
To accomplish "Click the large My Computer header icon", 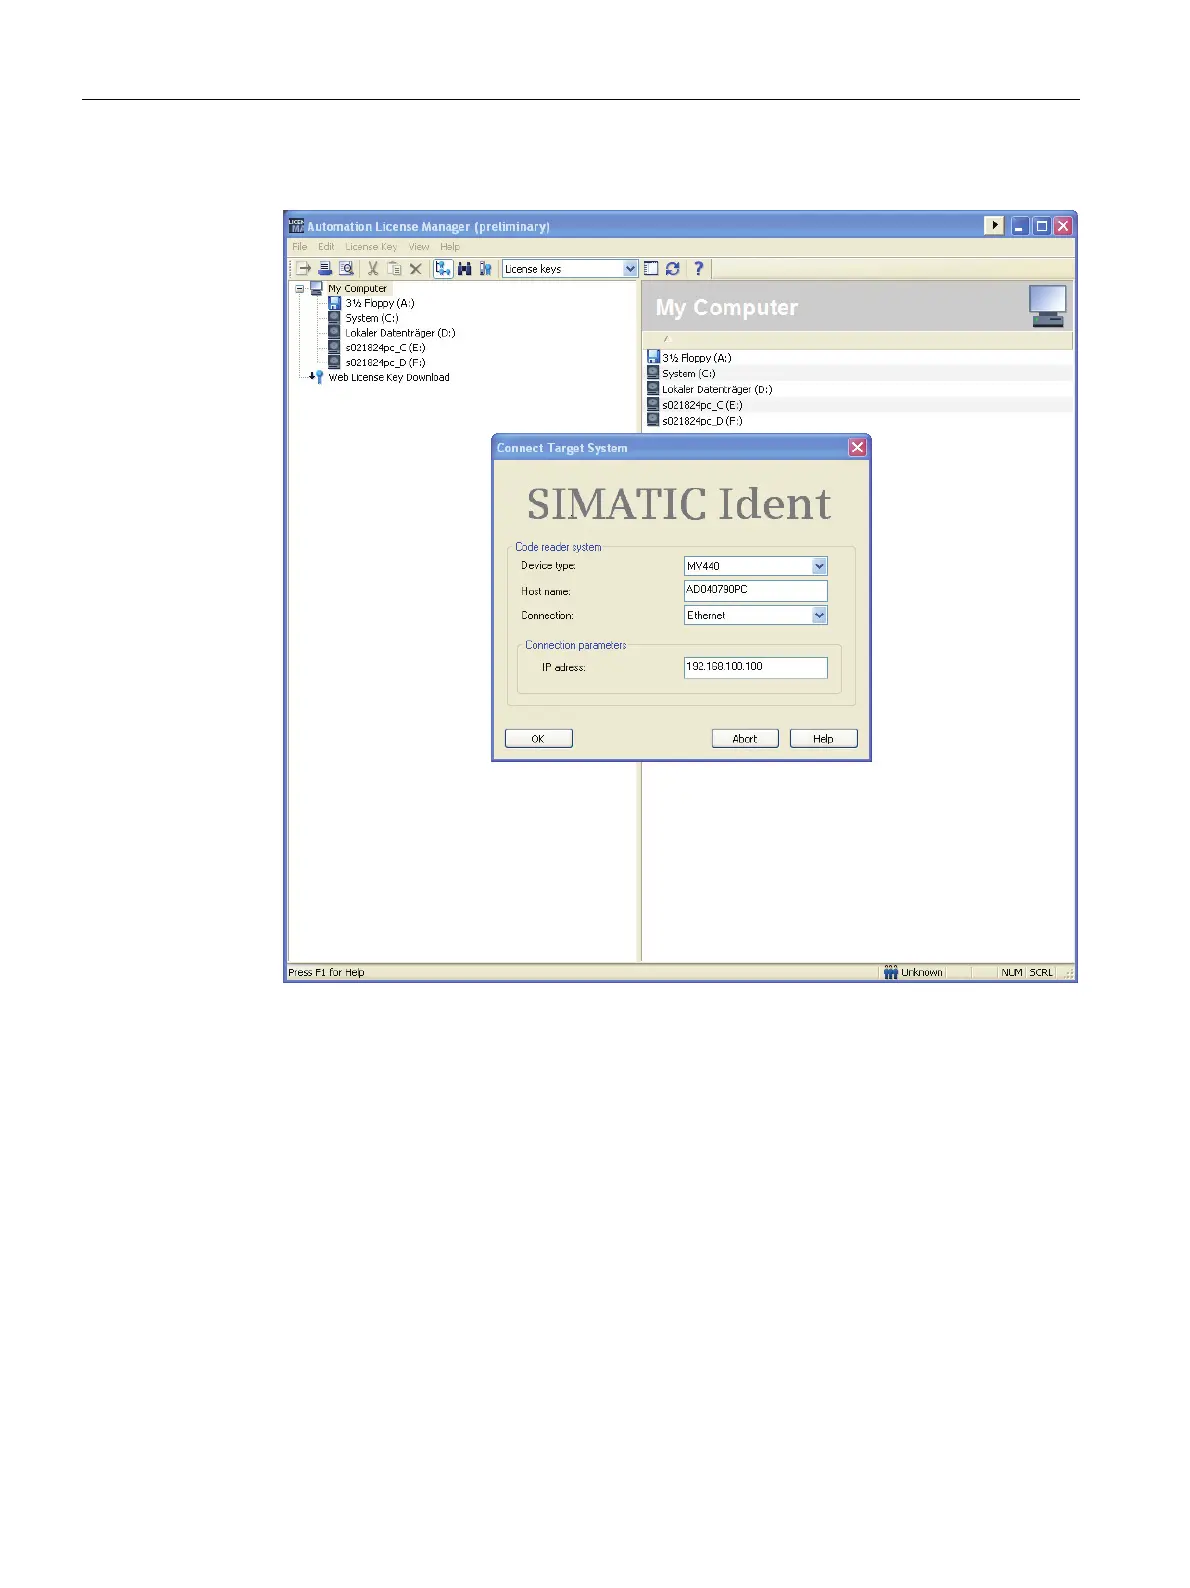I will (x=1047, y=306).
